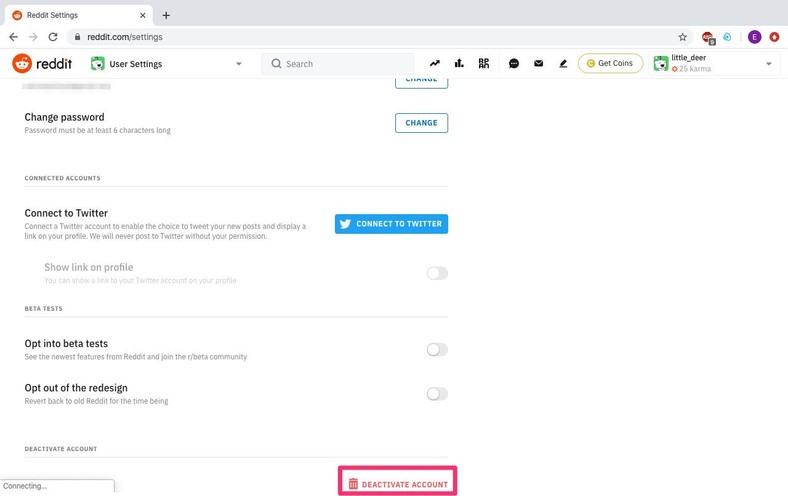Open the Reddit Public Access Network icon

(483, 63)
